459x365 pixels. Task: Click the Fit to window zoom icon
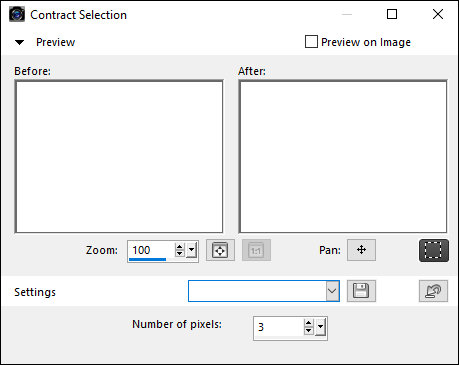220,250
